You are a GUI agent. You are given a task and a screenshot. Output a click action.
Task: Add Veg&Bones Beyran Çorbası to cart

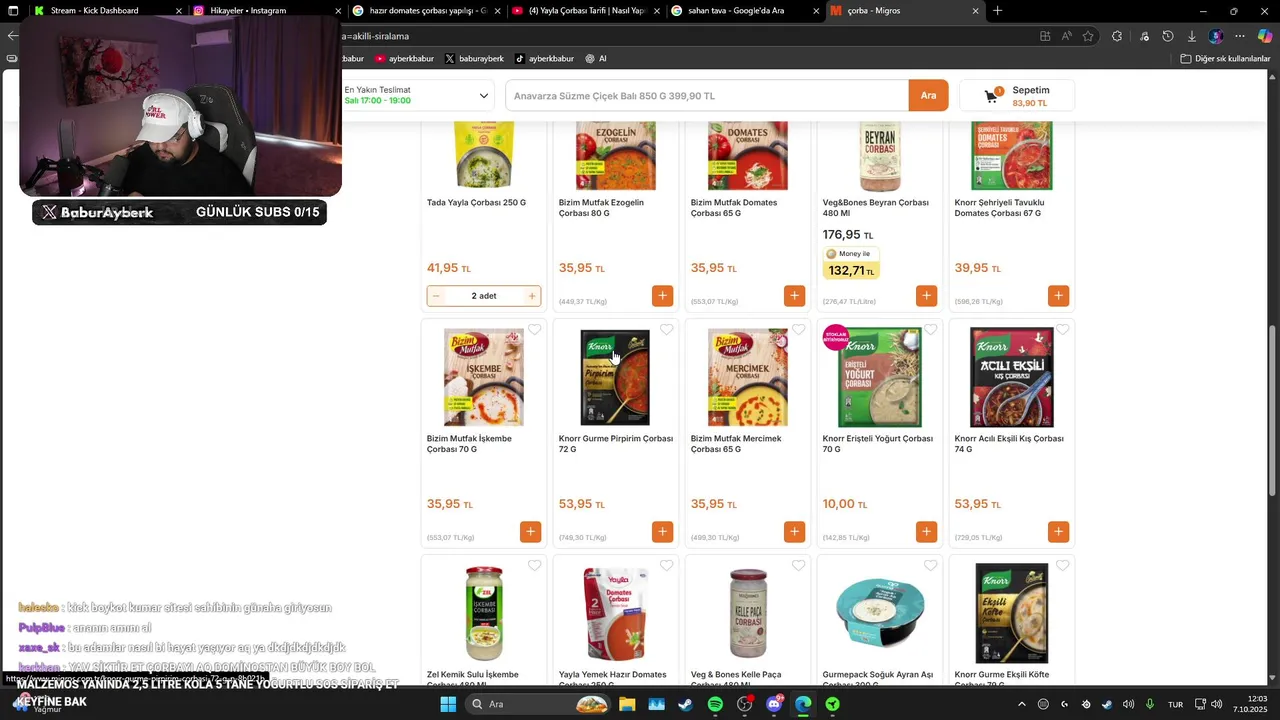[x=926, y=296]
